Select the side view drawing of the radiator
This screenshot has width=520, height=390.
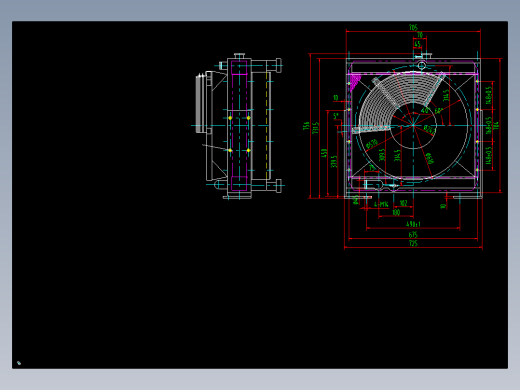(x=238, y=126)
